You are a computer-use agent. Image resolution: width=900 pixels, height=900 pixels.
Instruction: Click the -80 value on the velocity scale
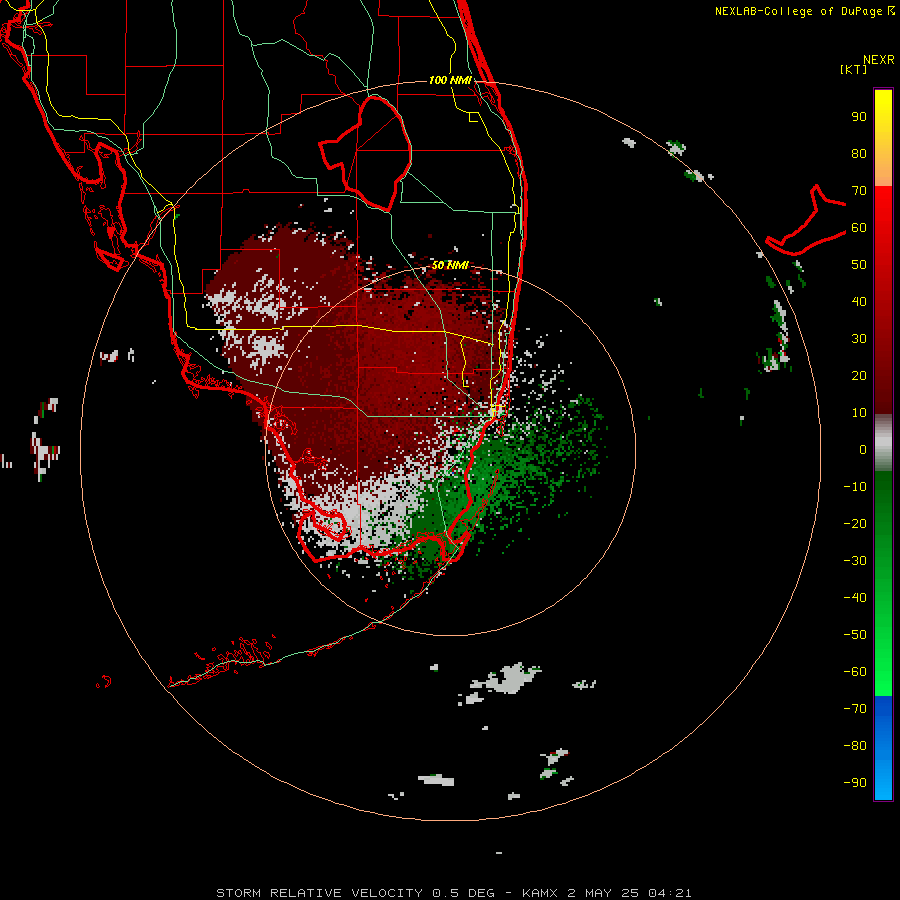tap(855, 746)
